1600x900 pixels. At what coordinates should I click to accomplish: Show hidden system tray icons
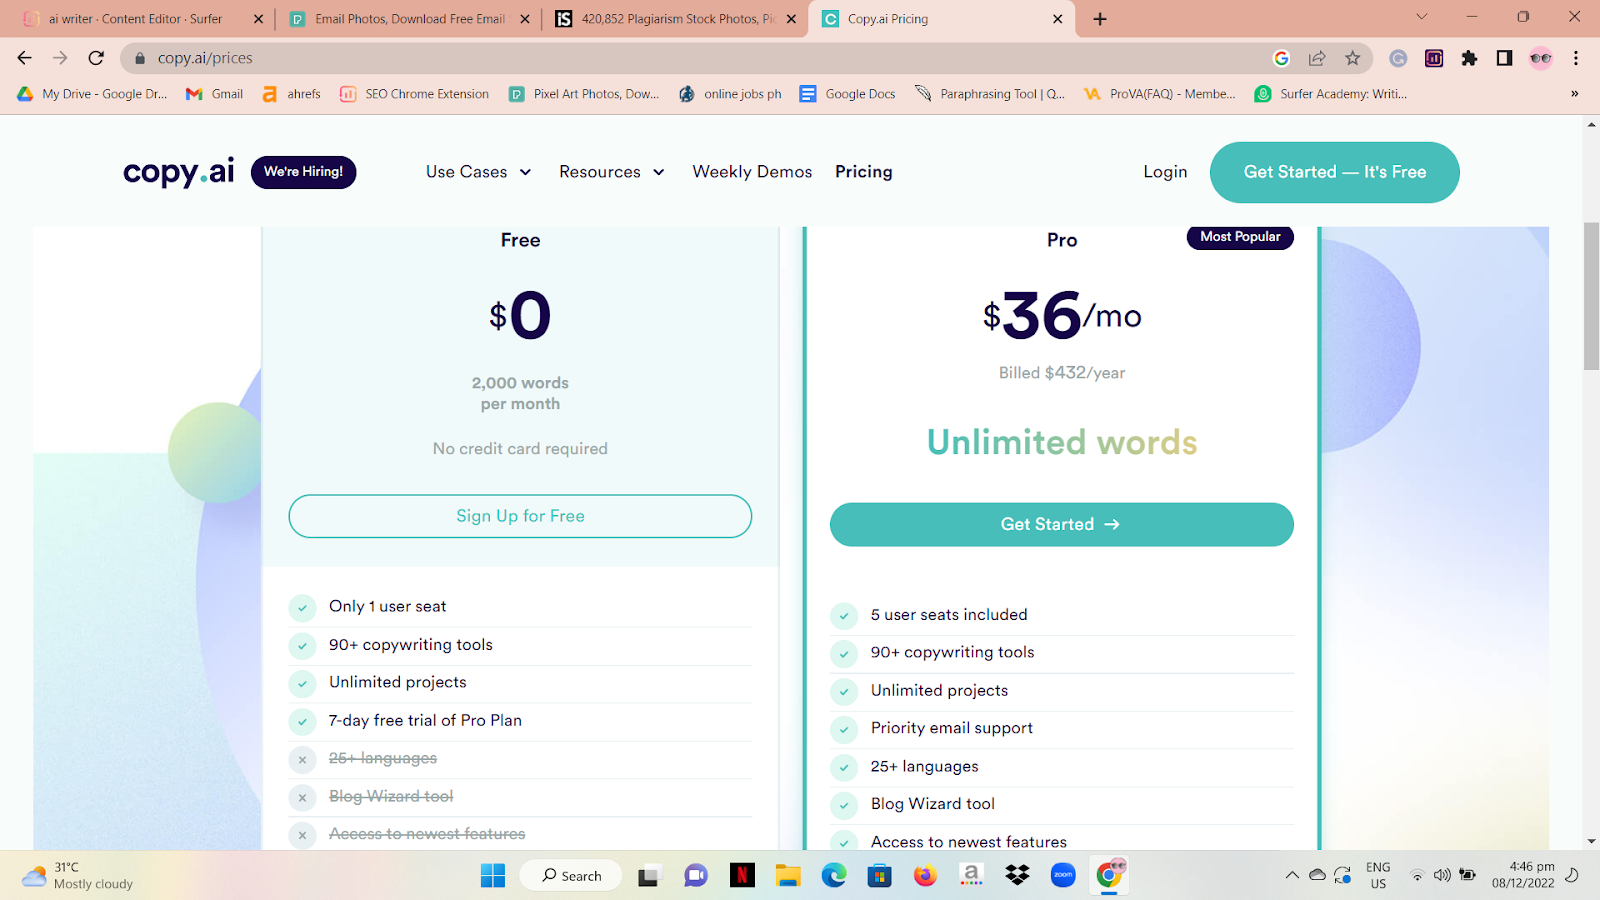click(1292, 876)
